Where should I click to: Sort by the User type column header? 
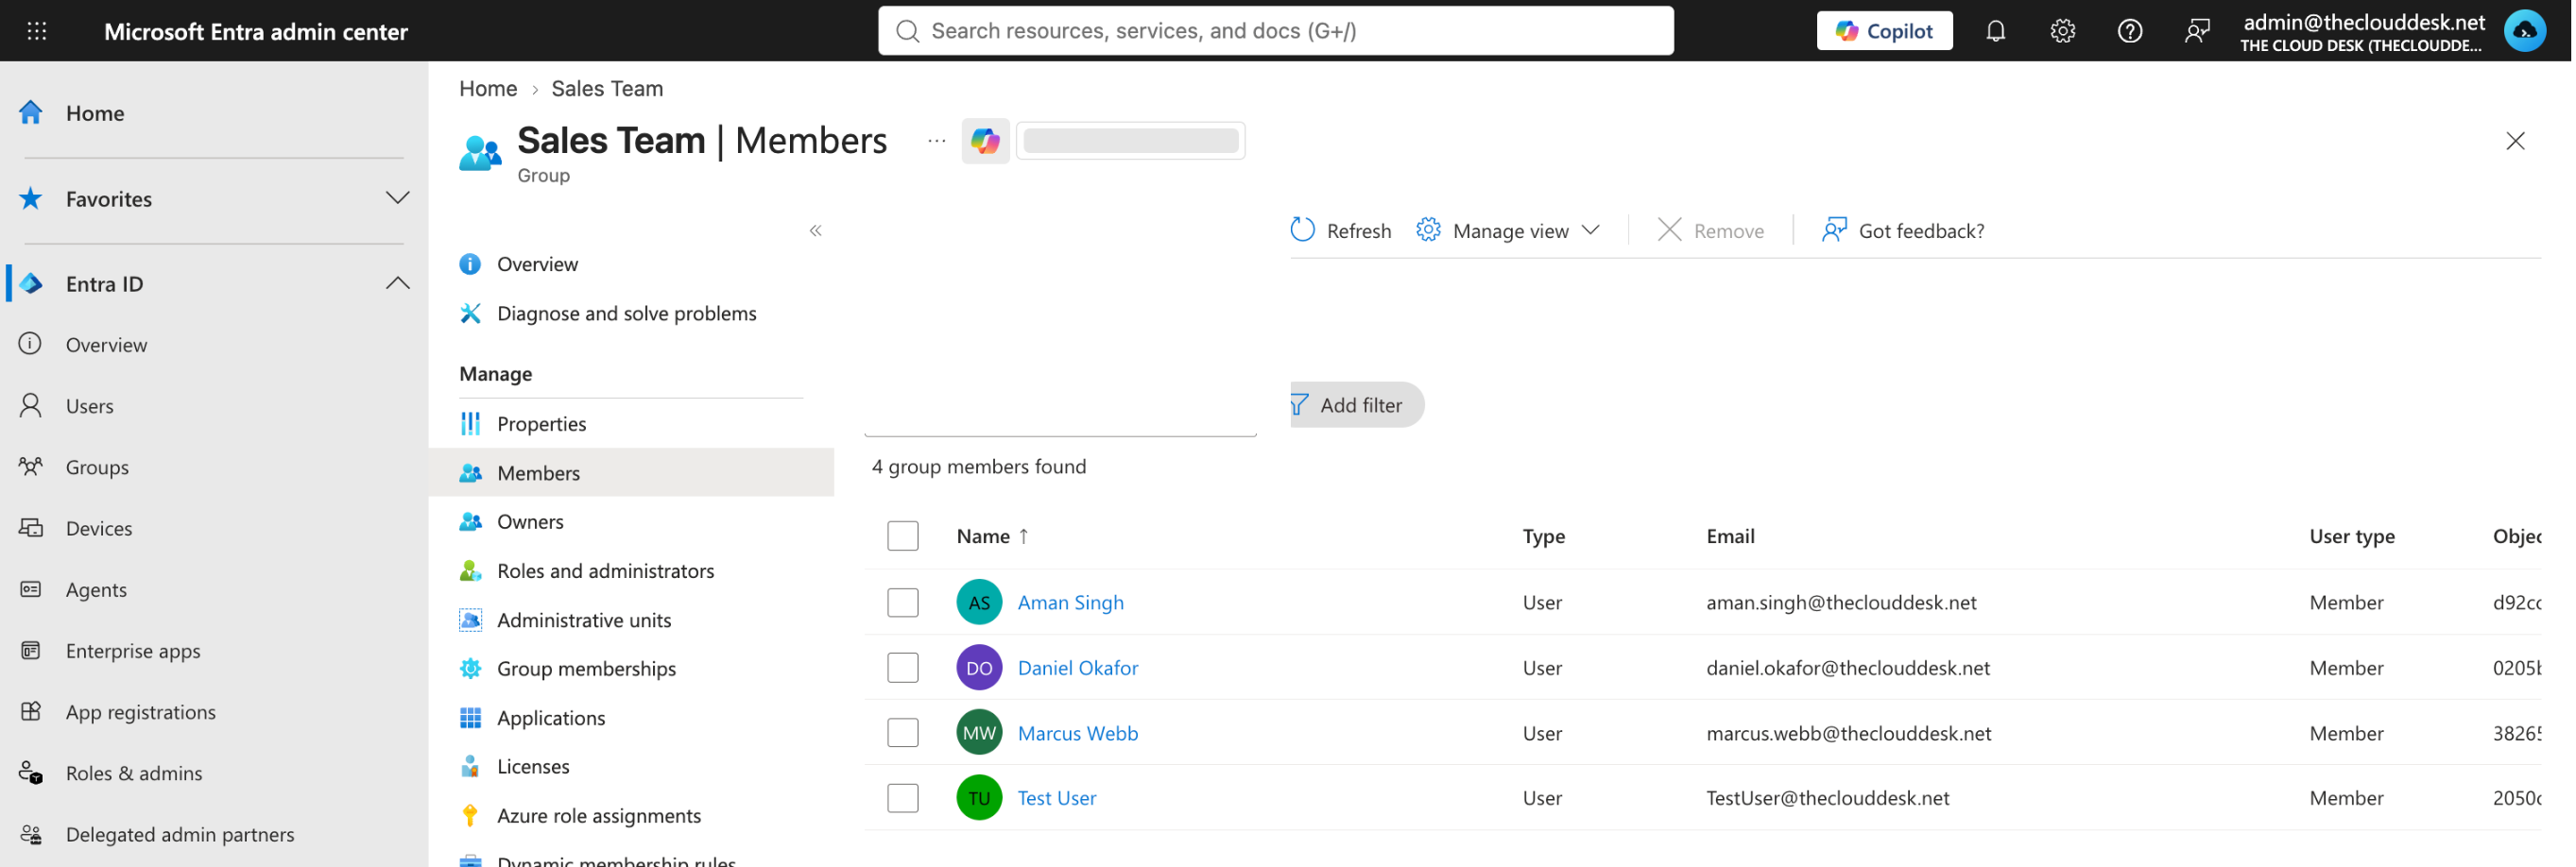tap(2354, 537)
